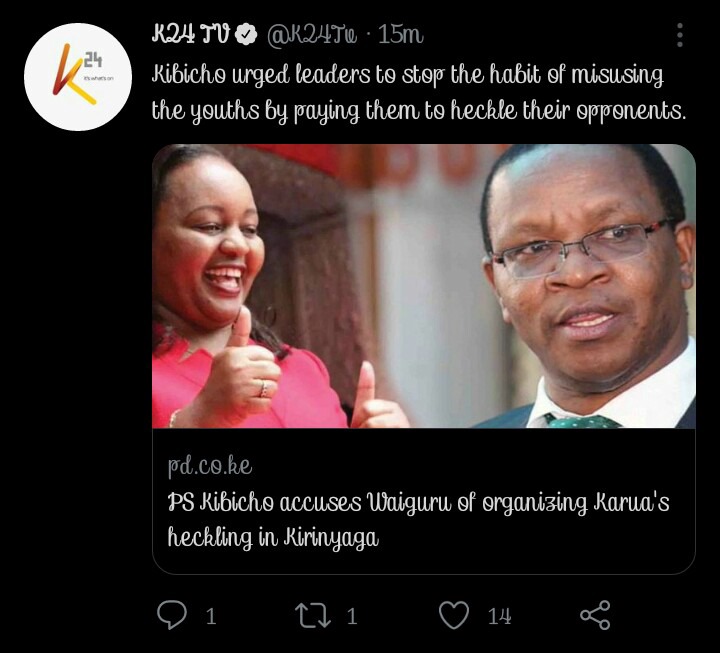Open the PS Kibicho accuses Waiguru headline
720x653 pixels.
click(x=418, y=520)
